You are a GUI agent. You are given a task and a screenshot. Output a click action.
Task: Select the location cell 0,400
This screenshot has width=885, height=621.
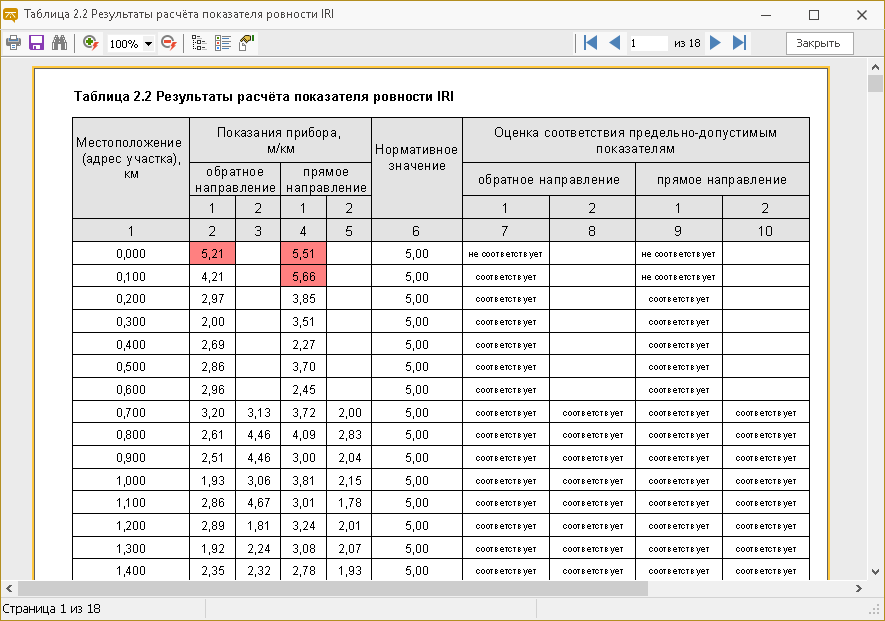tap(131, 344)
